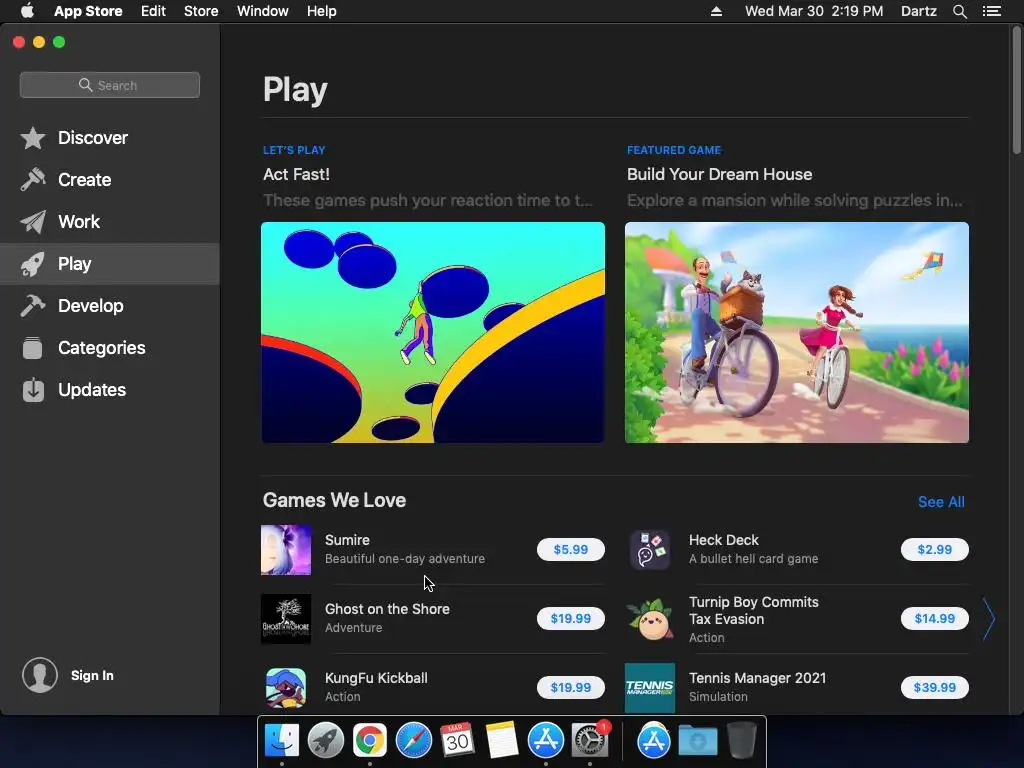Click the Tennis Manager 2021 title
Image resolution: width=1024 pixels, height=768 pixels.
tap(758, 678)
